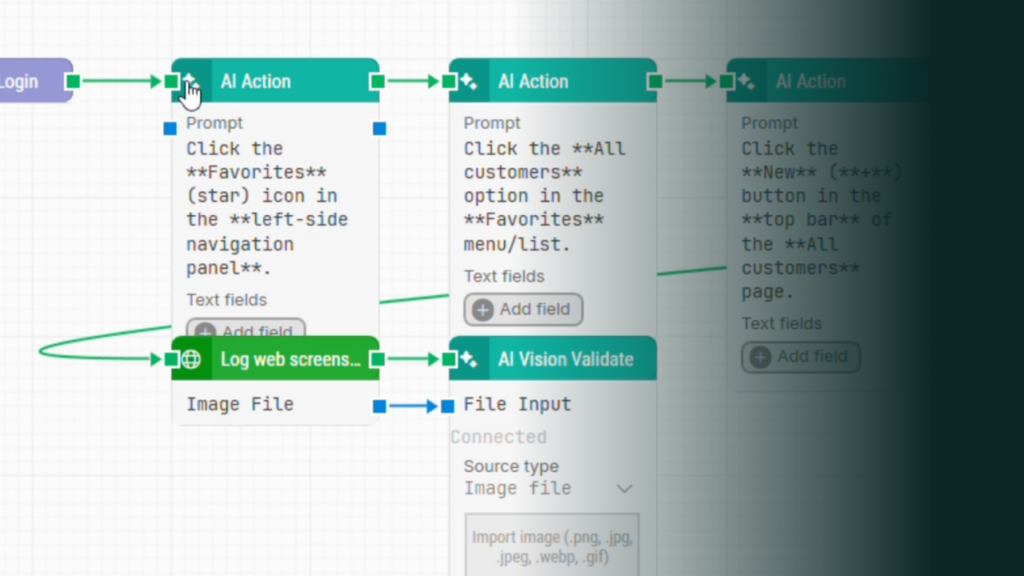Click the blue File Input port

(x=447, y=406)
